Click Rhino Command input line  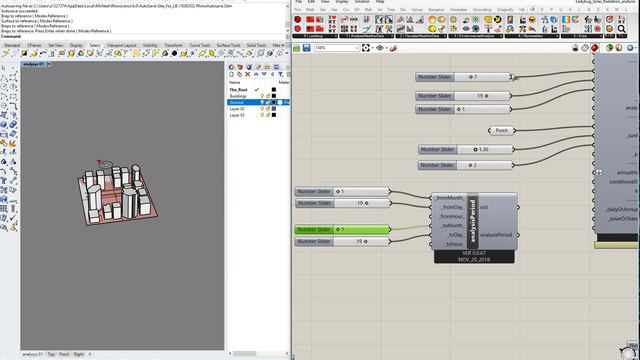pyautogui.click(x=143, y=36)
